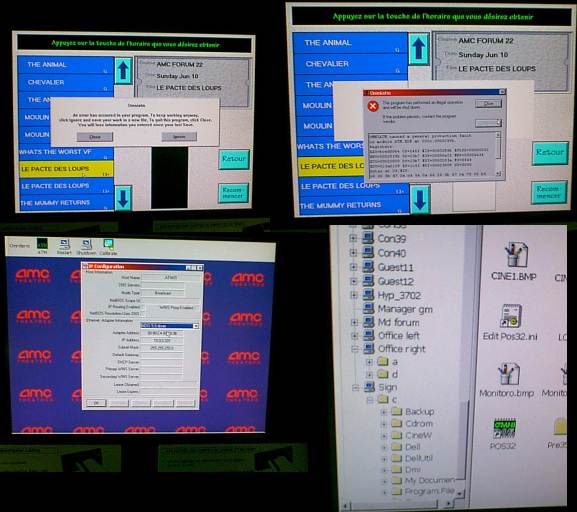This screenshot has height=512, width=577.
Task: Click the scrollbar in fault details box
Action: pos(498,154)
